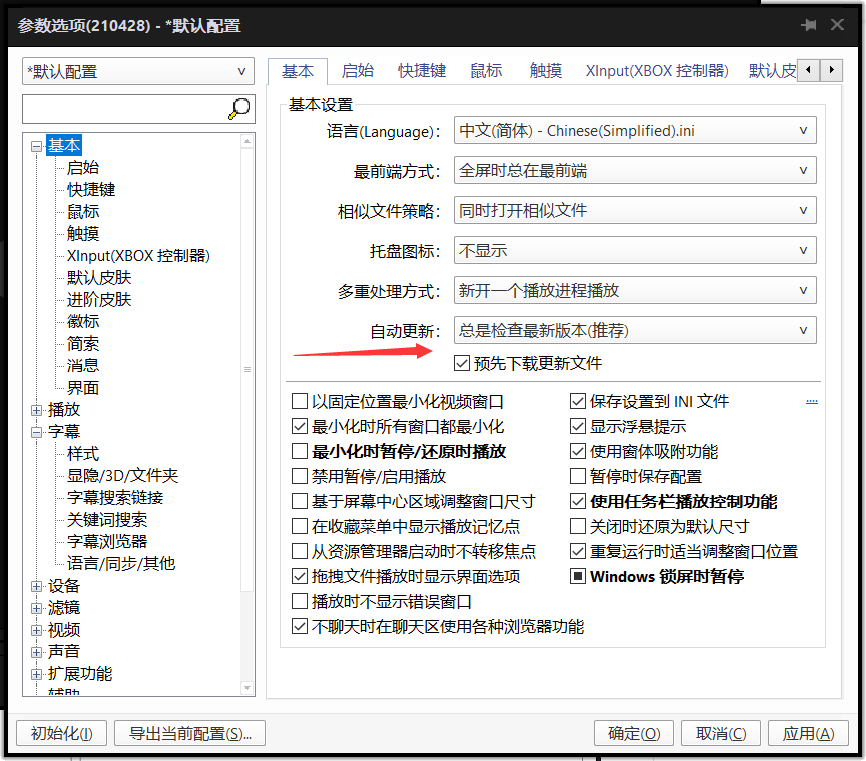Click the blue ellipsis next to 保存设置到 INI 文件
The width and height of the screenshot is (866, 761).
(812, 401)
